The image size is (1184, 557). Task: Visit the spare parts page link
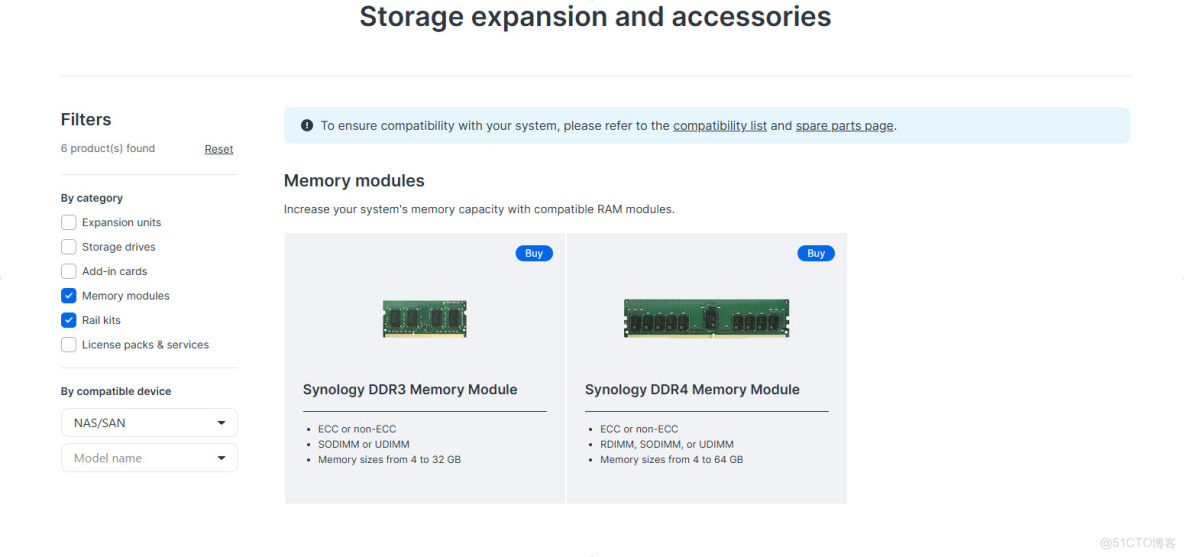click(844, 126)
